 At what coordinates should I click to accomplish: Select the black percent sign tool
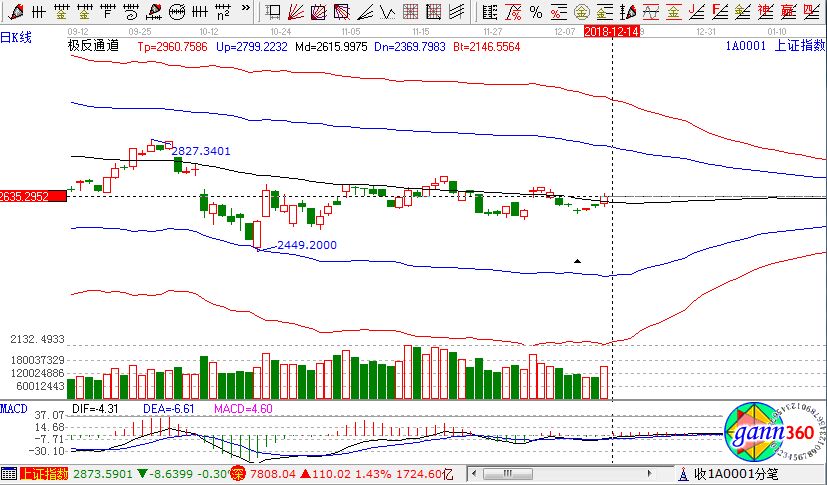click(536, 12)
